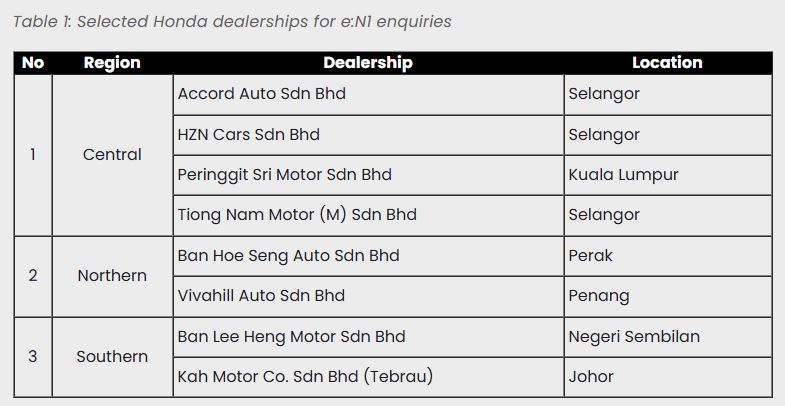Select Kah Motor Co. Sdn Bhd (Tebrau)
The image size is (785, 406).
coord(305,376)
